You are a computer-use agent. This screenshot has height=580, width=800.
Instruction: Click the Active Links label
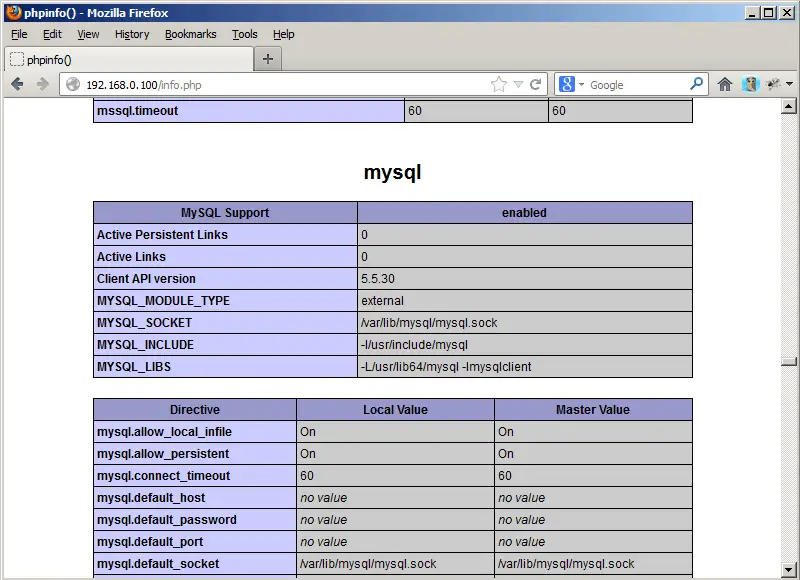tap(131, 257)
